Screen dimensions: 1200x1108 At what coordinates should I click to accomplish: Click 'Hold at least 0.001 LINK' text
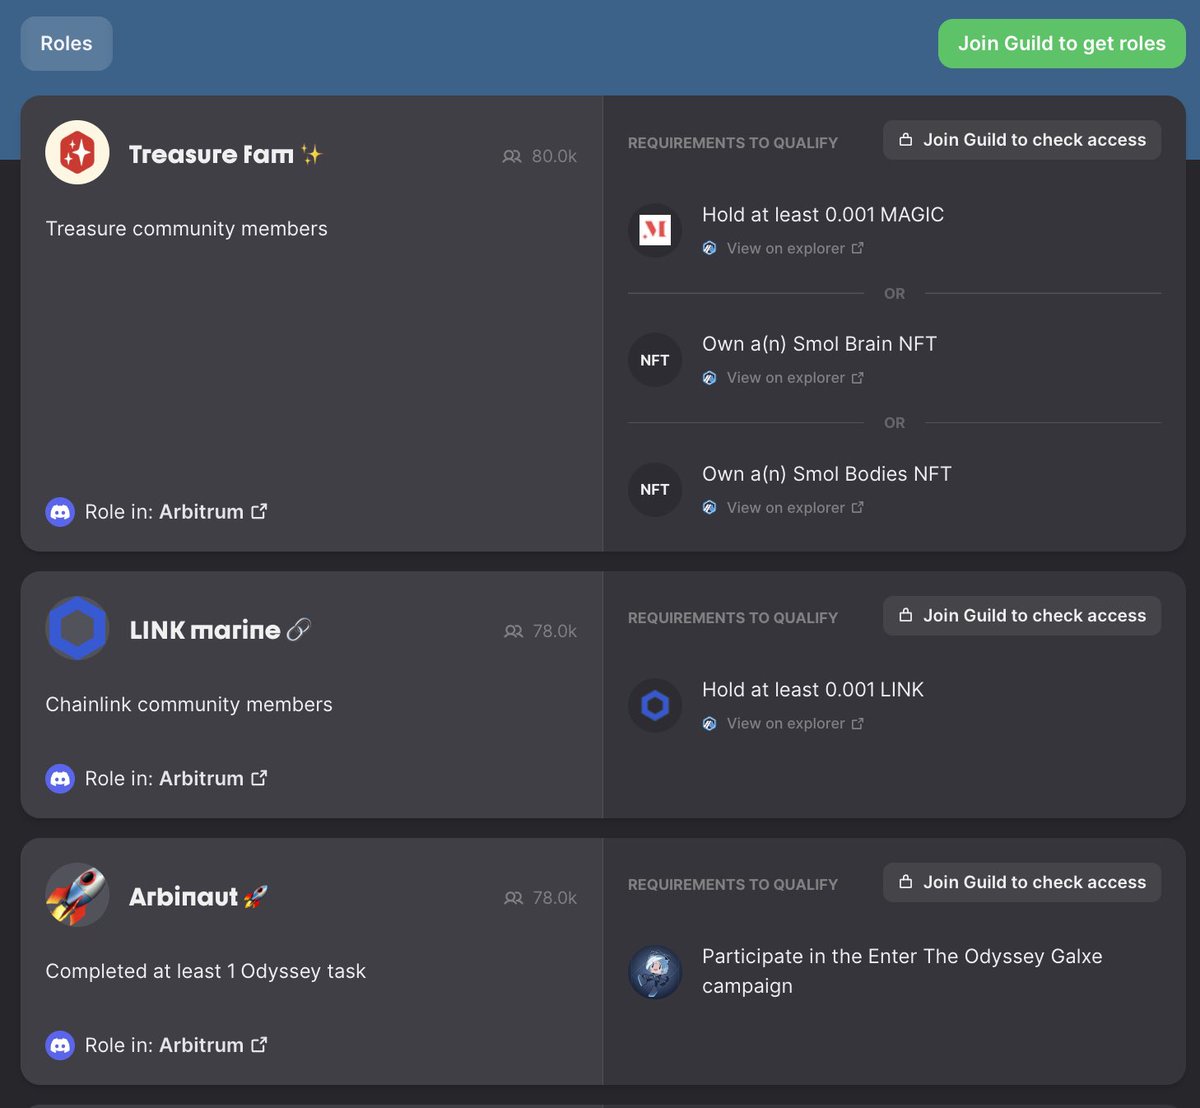pos(813,690)
